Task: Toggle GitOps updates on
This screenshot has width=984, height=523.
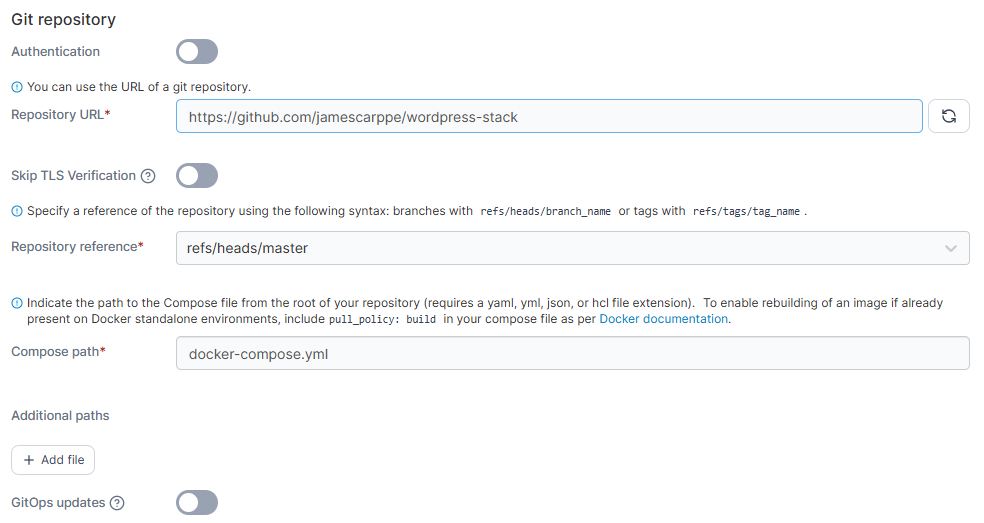Action: point(196,503)
